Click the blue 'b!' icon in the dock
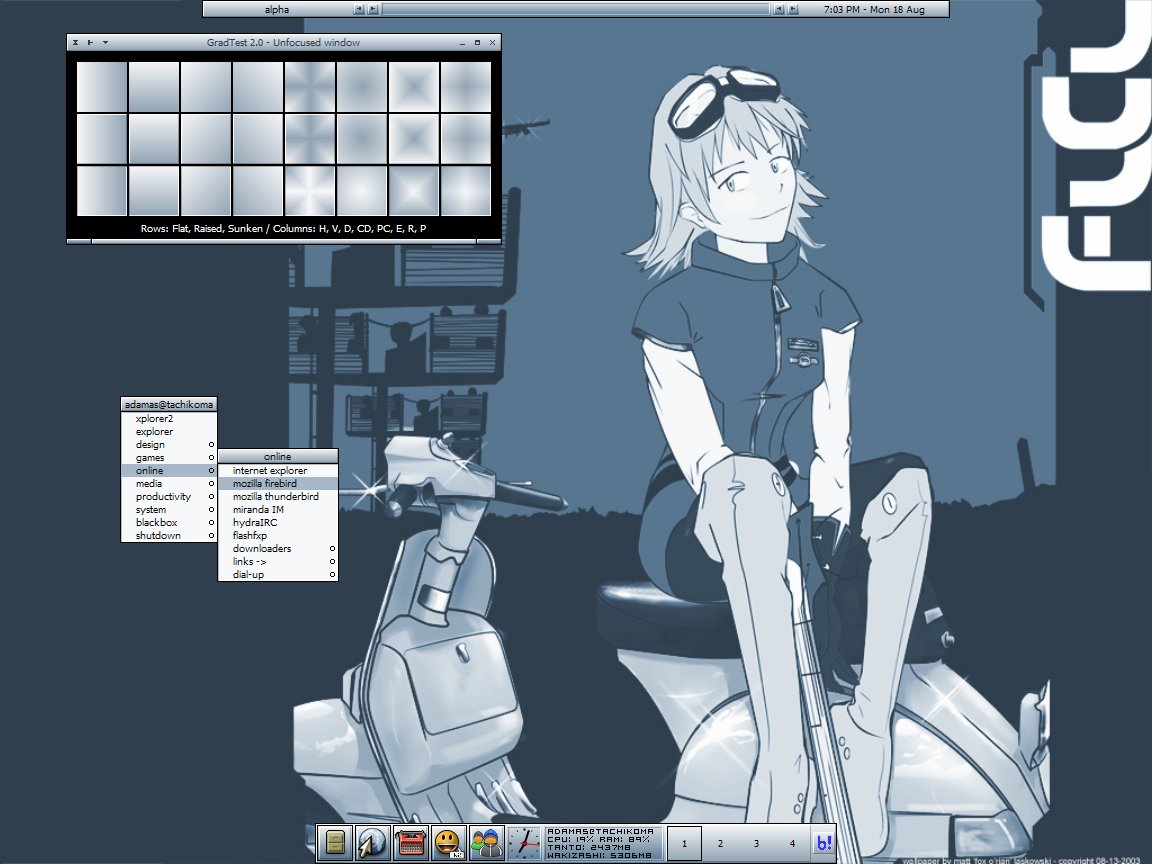Image resolution: width=1152 pixels, height=864 pixels. point(823,844)
